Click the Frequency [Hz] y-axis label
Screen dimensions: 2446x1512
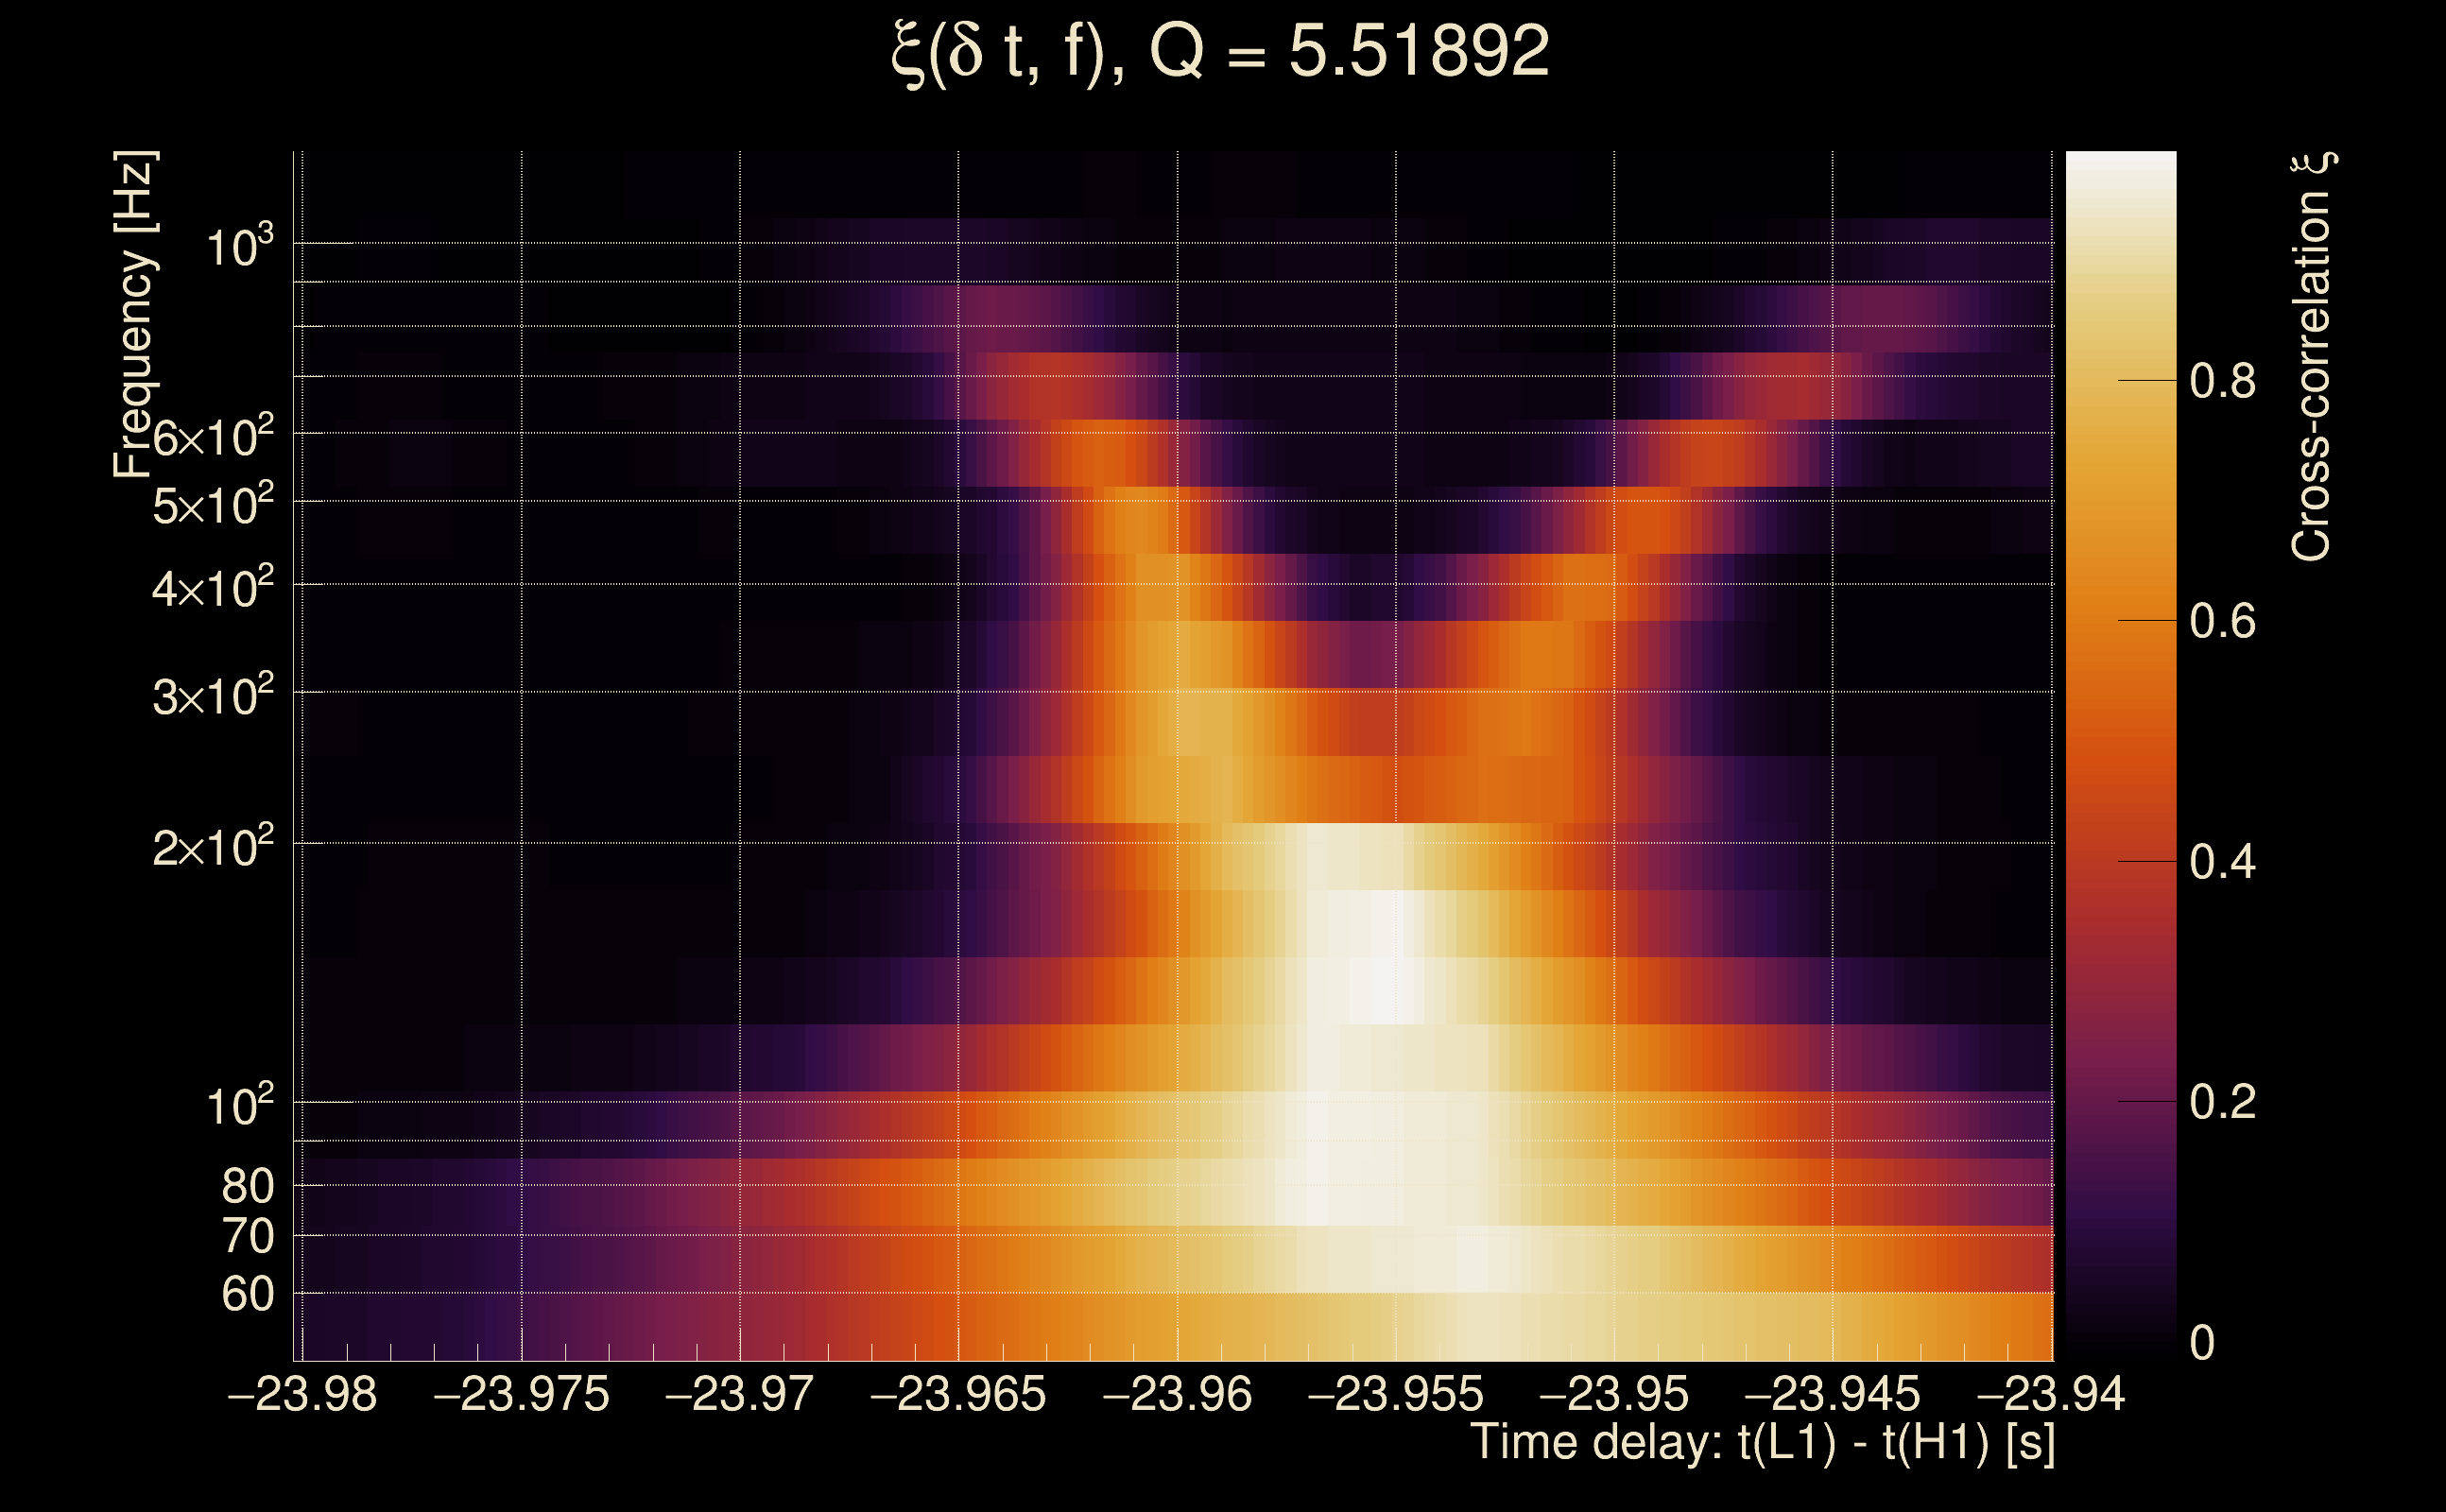[134, 314]
